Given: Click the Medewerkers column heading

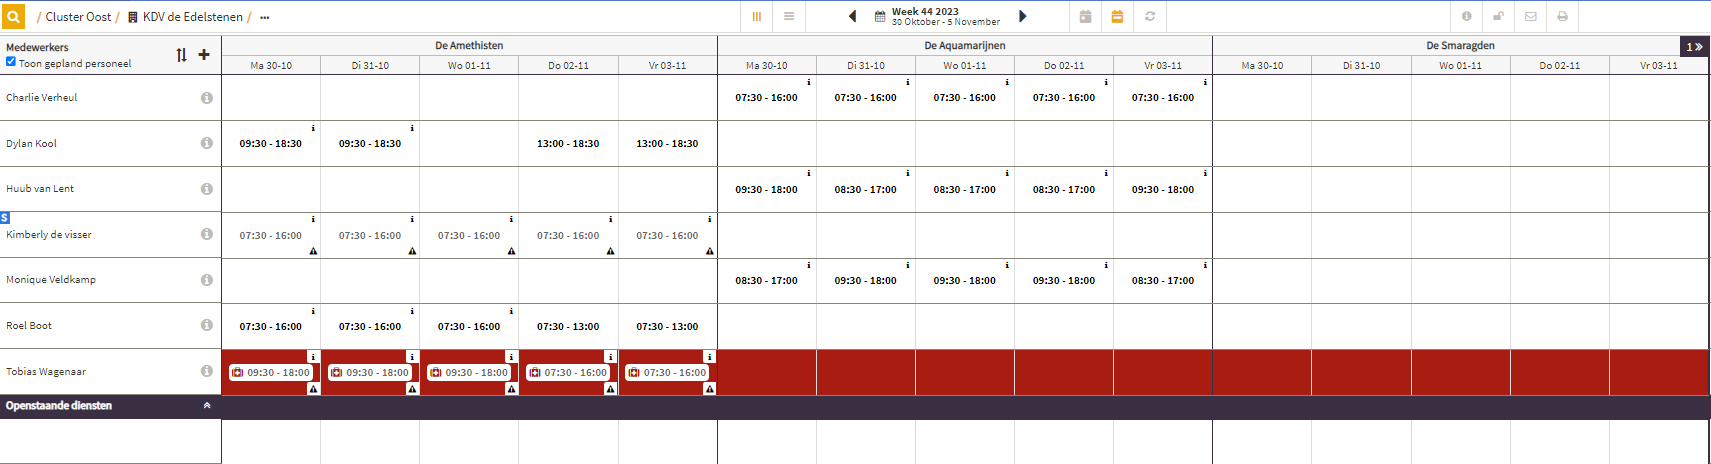Looking at the screenshot, I should [x=37, y=47].
